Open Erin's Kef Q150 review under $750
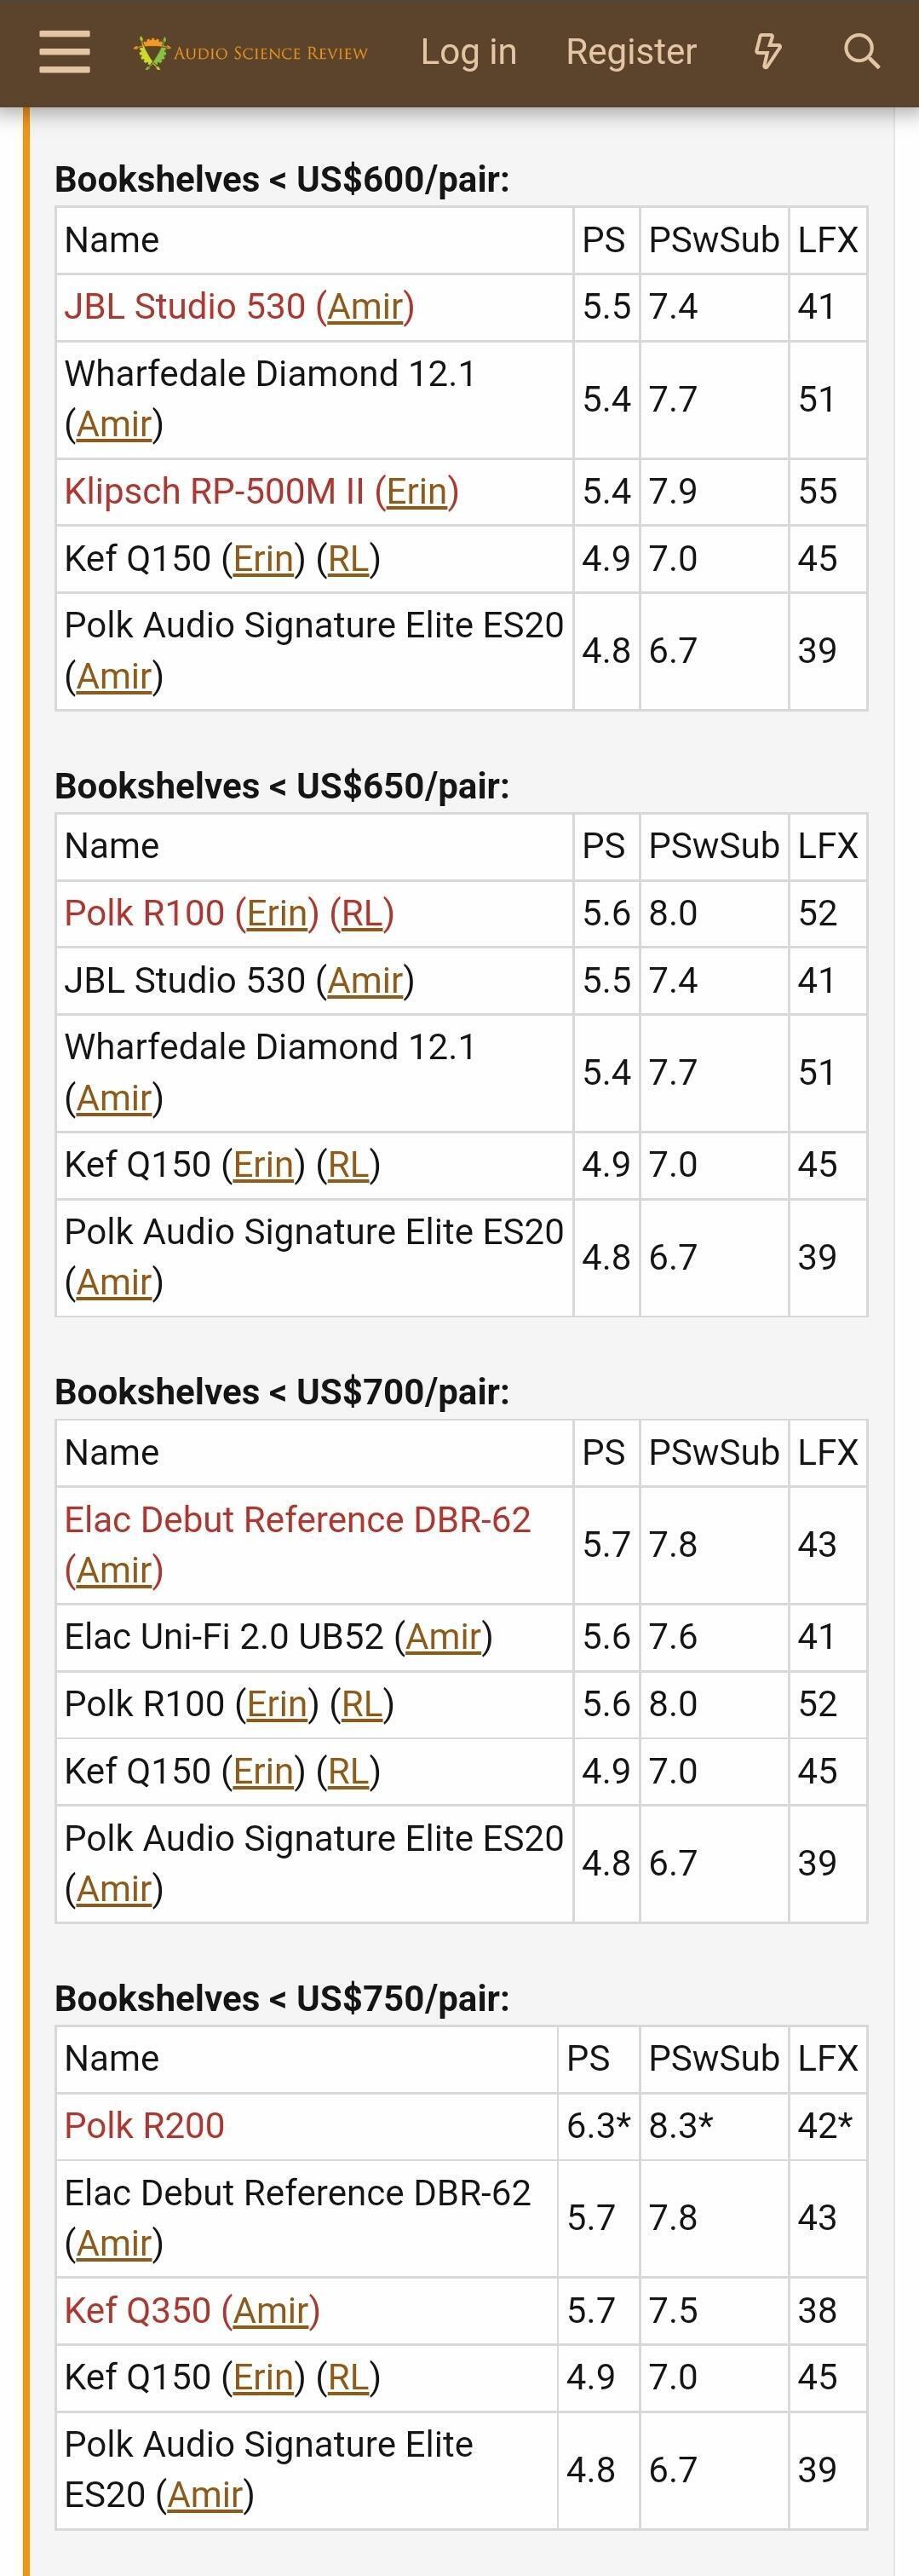 [x=262, y=2377]
